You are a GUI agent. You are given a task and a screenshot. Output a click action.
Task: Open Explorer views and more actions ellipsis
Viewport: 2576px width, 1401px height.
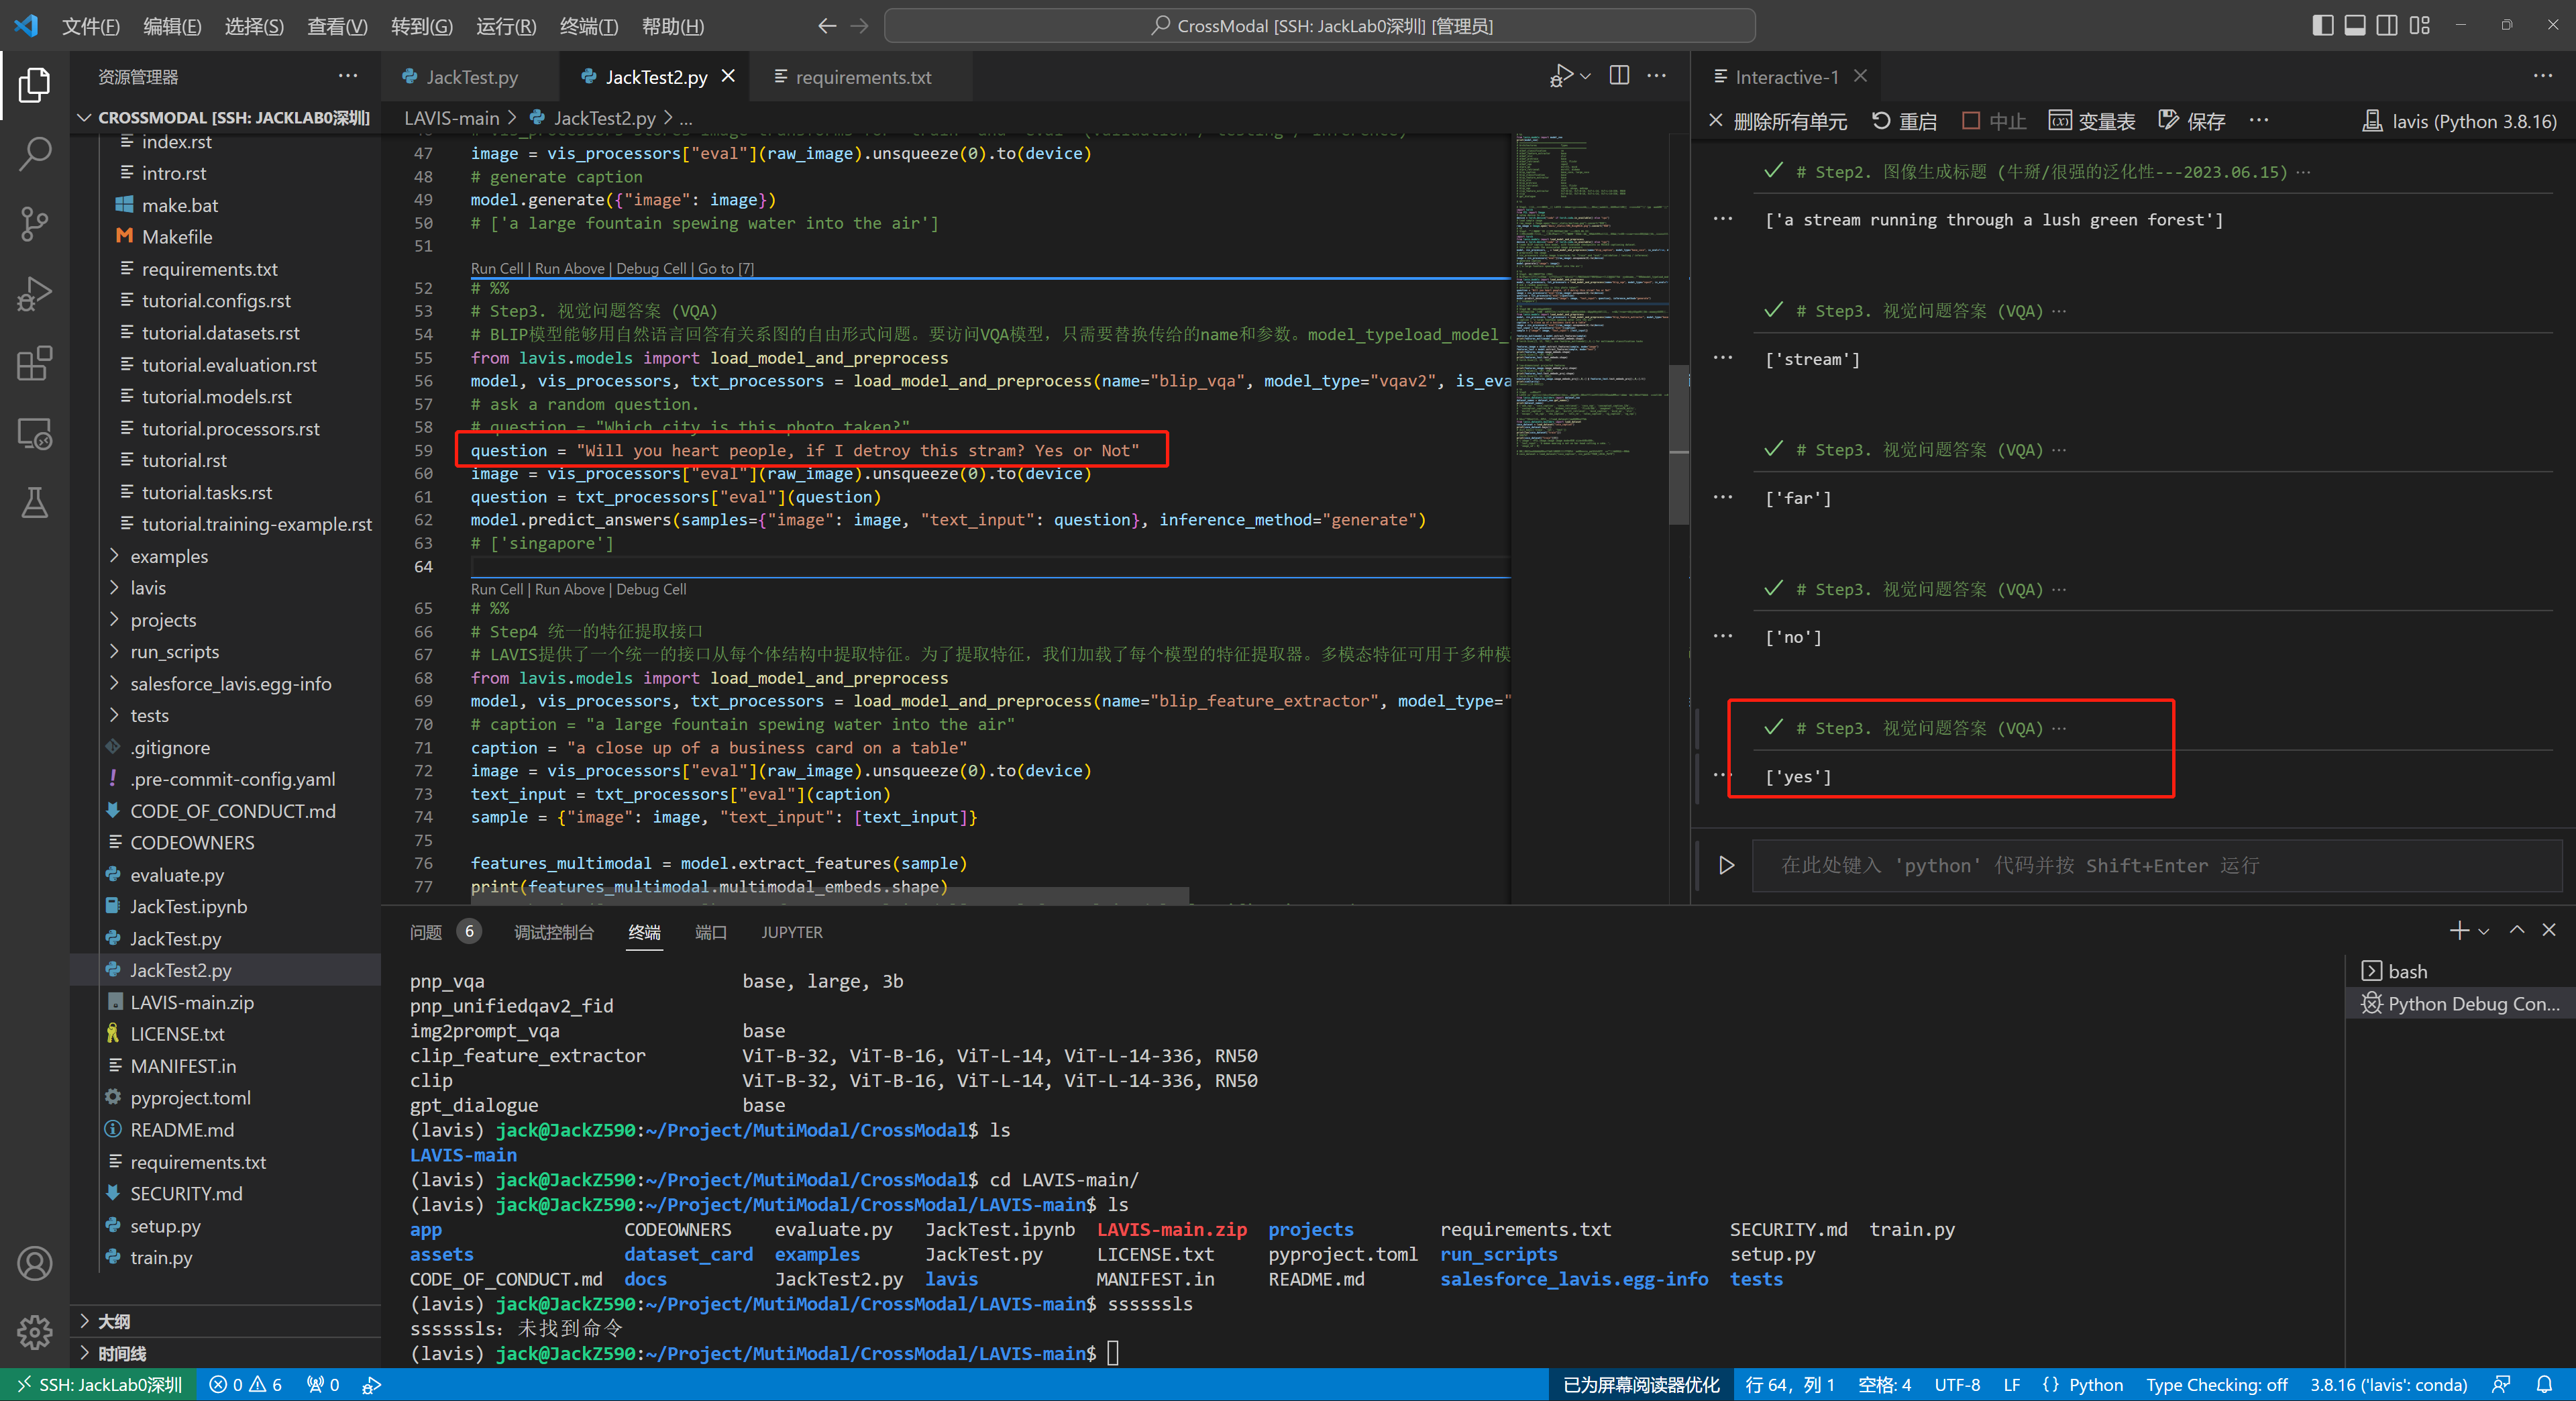click(348, 76)
